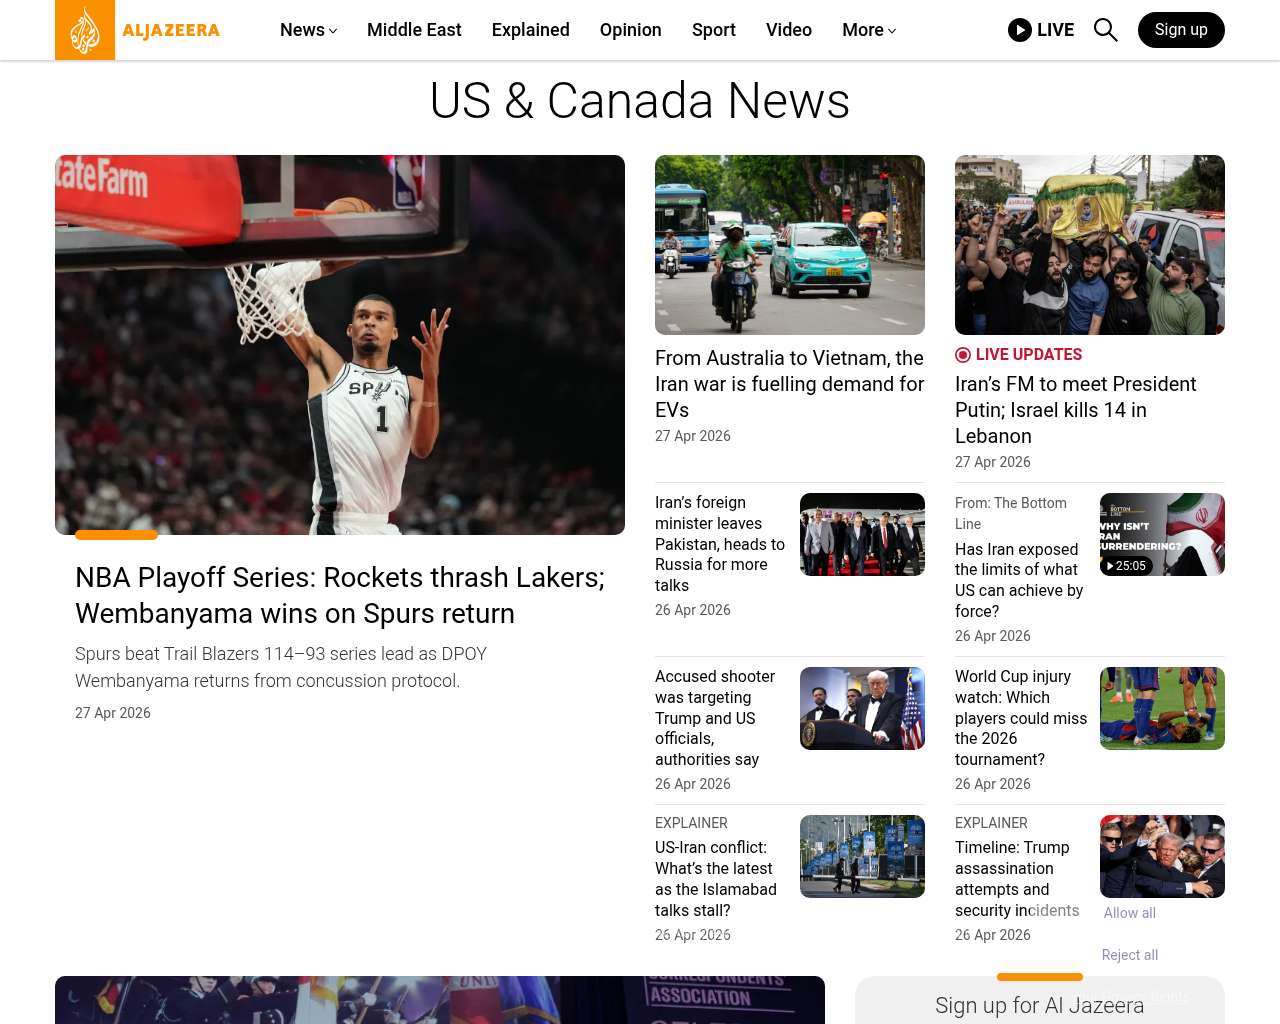
Task: Click the Al Jazeera logo icon
Action: coord(85,30)
